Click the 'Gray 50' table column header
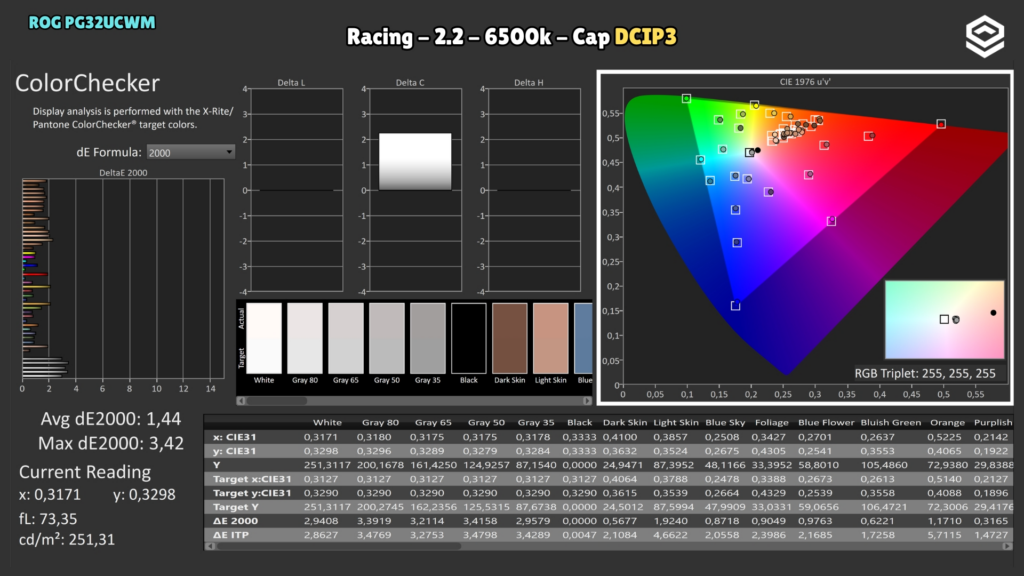Screen dimensions: 1024x576 coord(486,423)
